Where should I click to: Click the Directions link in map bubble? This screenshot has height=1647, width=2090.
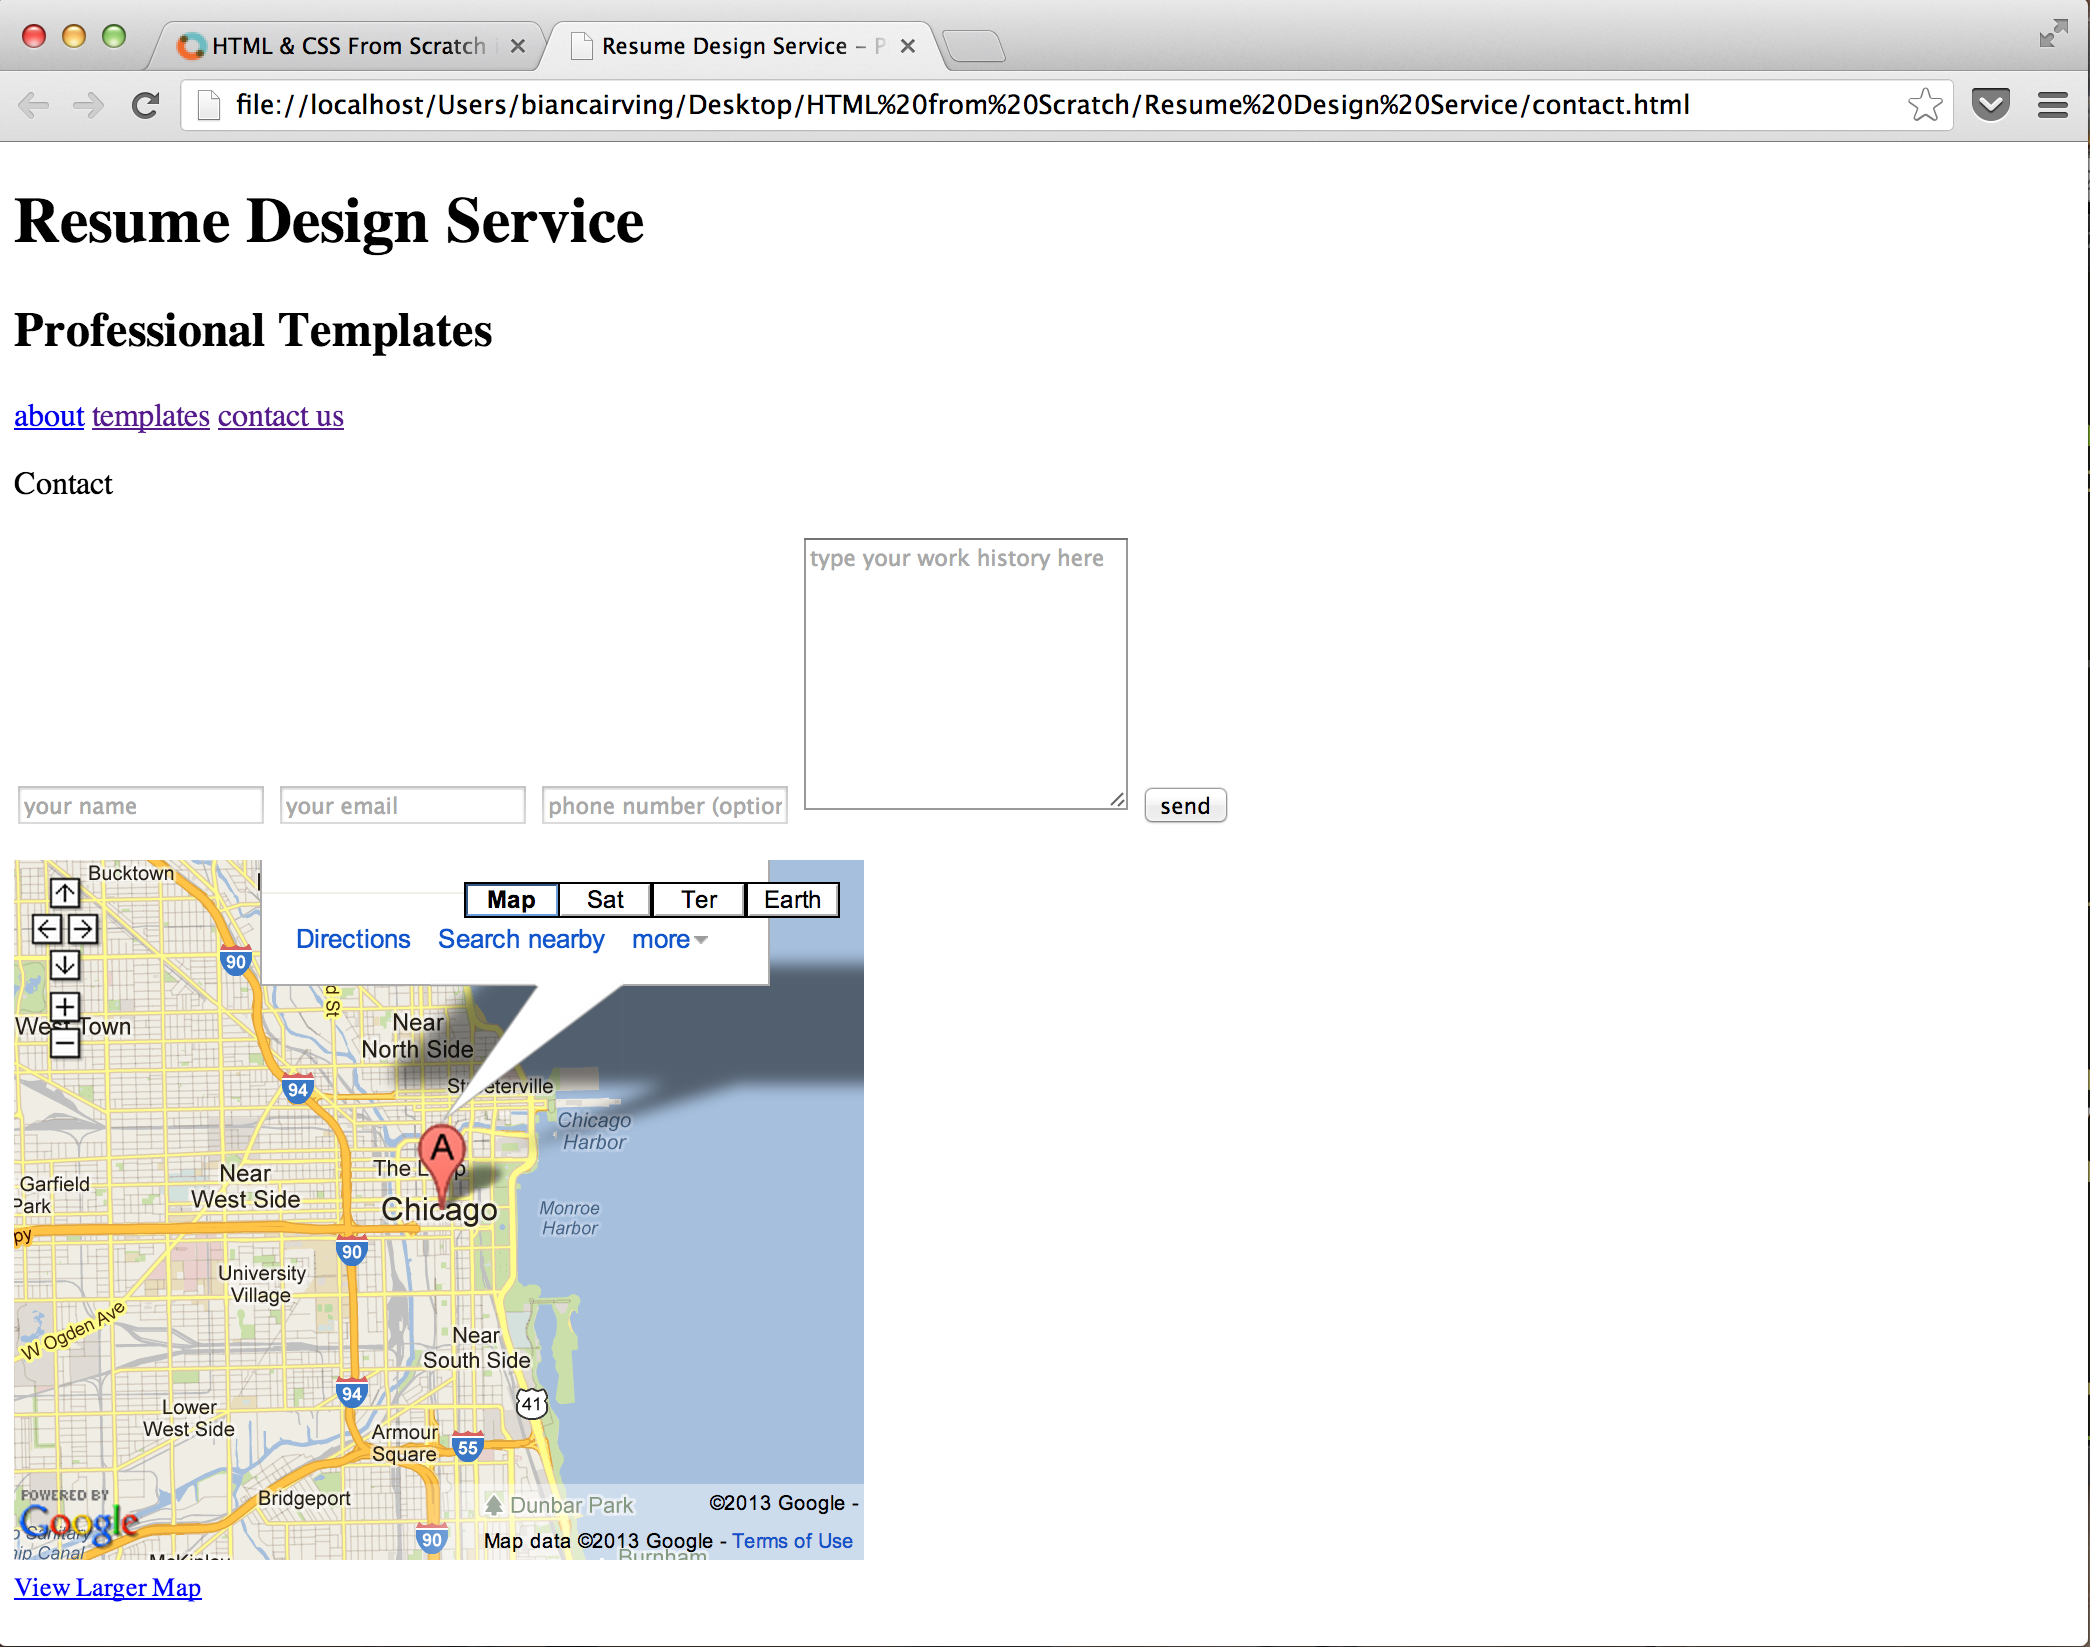[x=353, y=940]
